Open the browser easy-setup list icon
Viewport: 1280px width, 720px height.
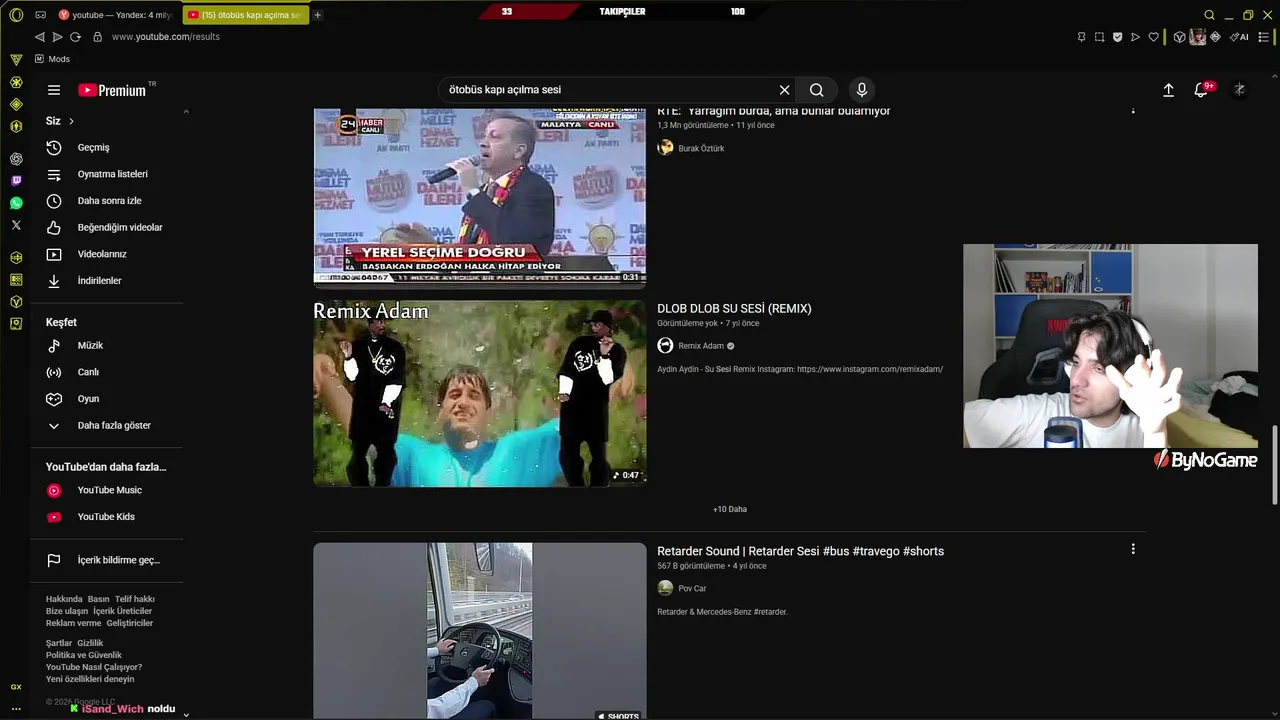(1264, 37)
